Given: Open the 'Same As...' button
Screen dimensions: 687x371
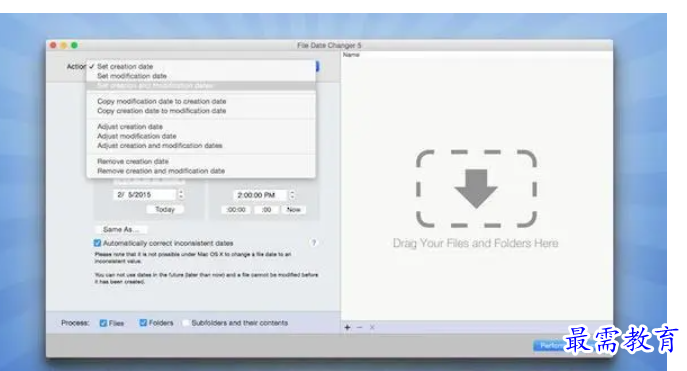Looking at the screenshot, I should pyautogui.click(x=121, y=230).
